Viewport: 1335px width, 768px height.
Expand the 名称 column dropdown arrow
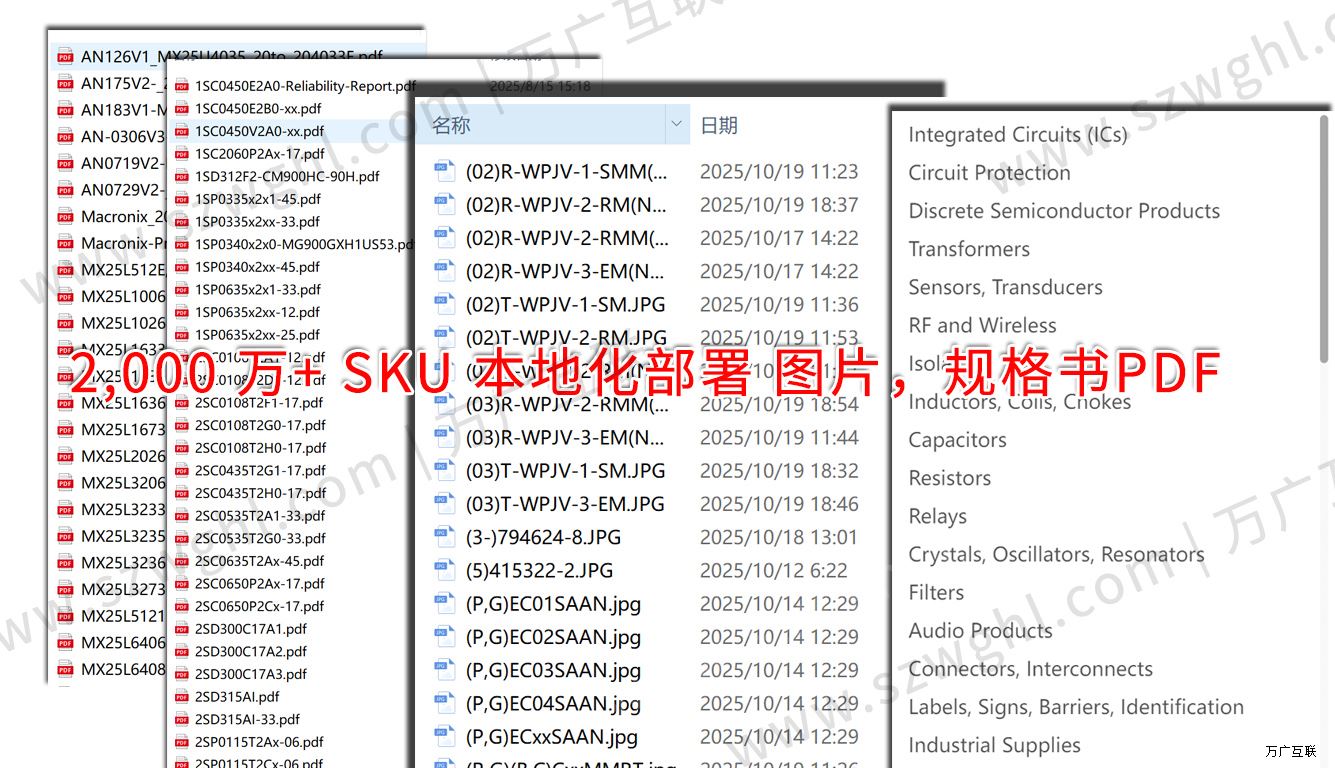coord(677,125)
